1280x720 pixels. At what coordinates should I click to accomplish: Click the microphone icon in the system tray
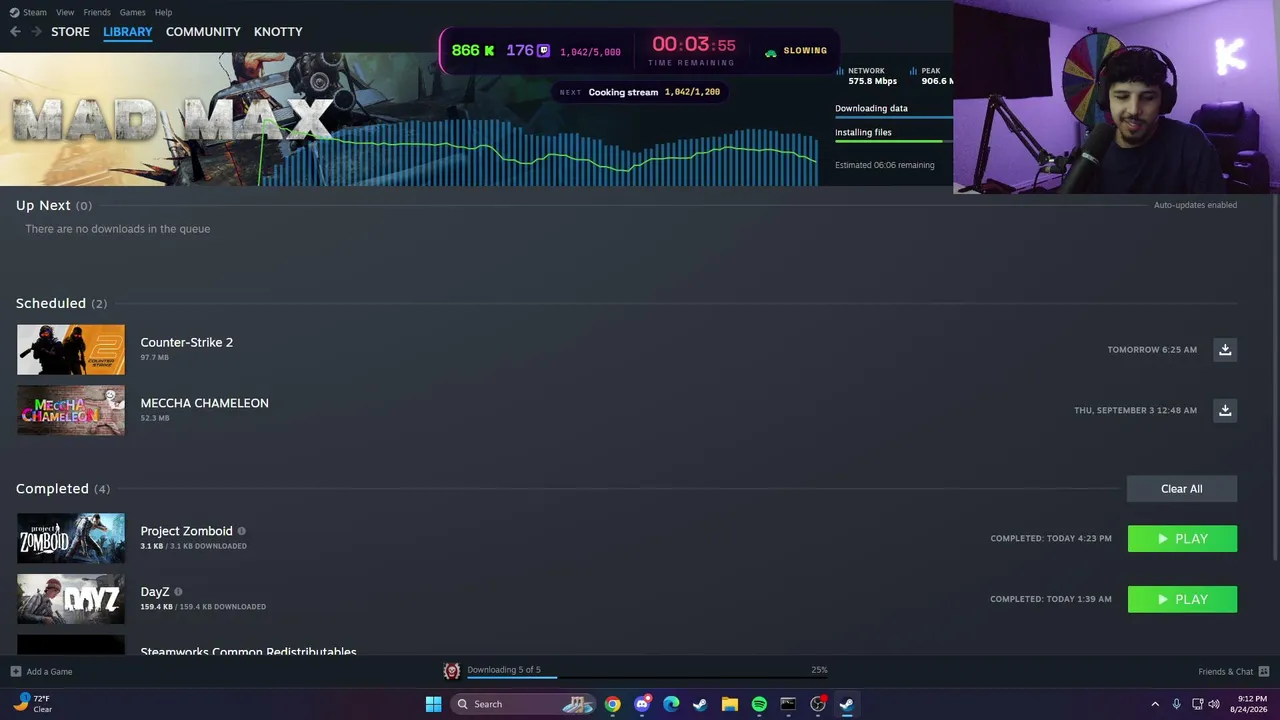click(1176, 704)
